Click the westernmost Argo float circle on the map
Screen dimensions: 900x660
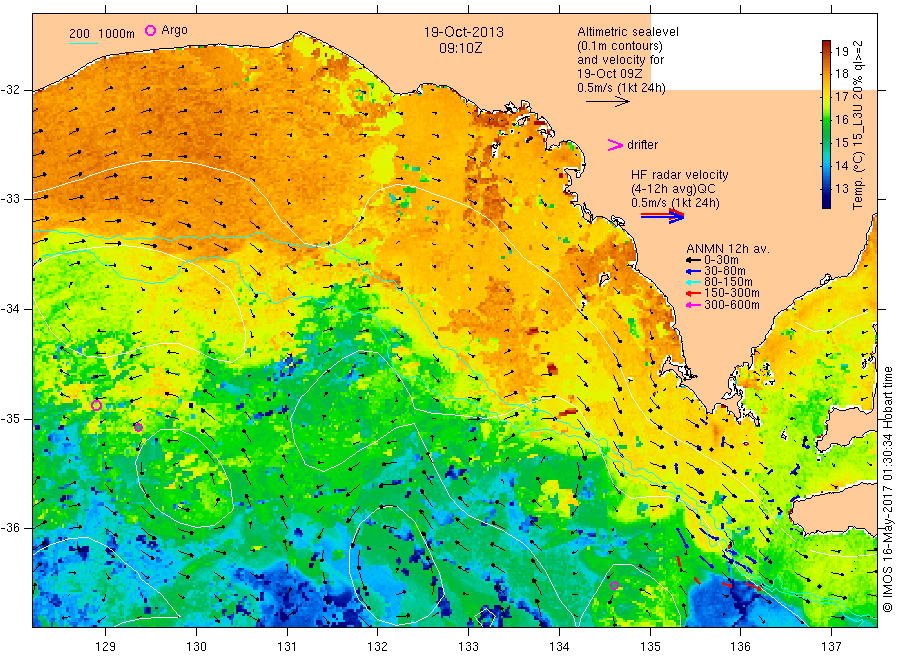coord(96,406)
